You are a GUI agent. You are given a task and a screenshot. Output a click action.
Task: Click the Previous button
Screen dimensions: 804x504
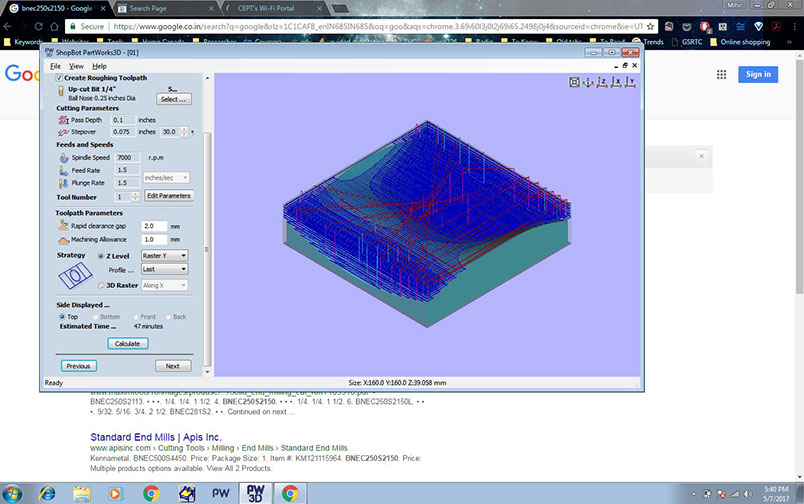(x=78, y=366)
